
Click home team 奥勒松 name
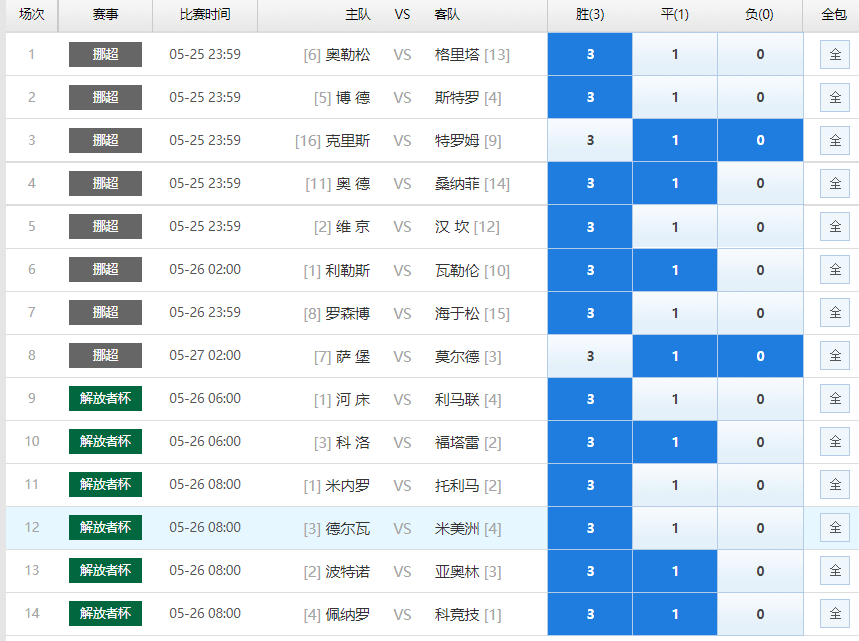pos(348,55)
